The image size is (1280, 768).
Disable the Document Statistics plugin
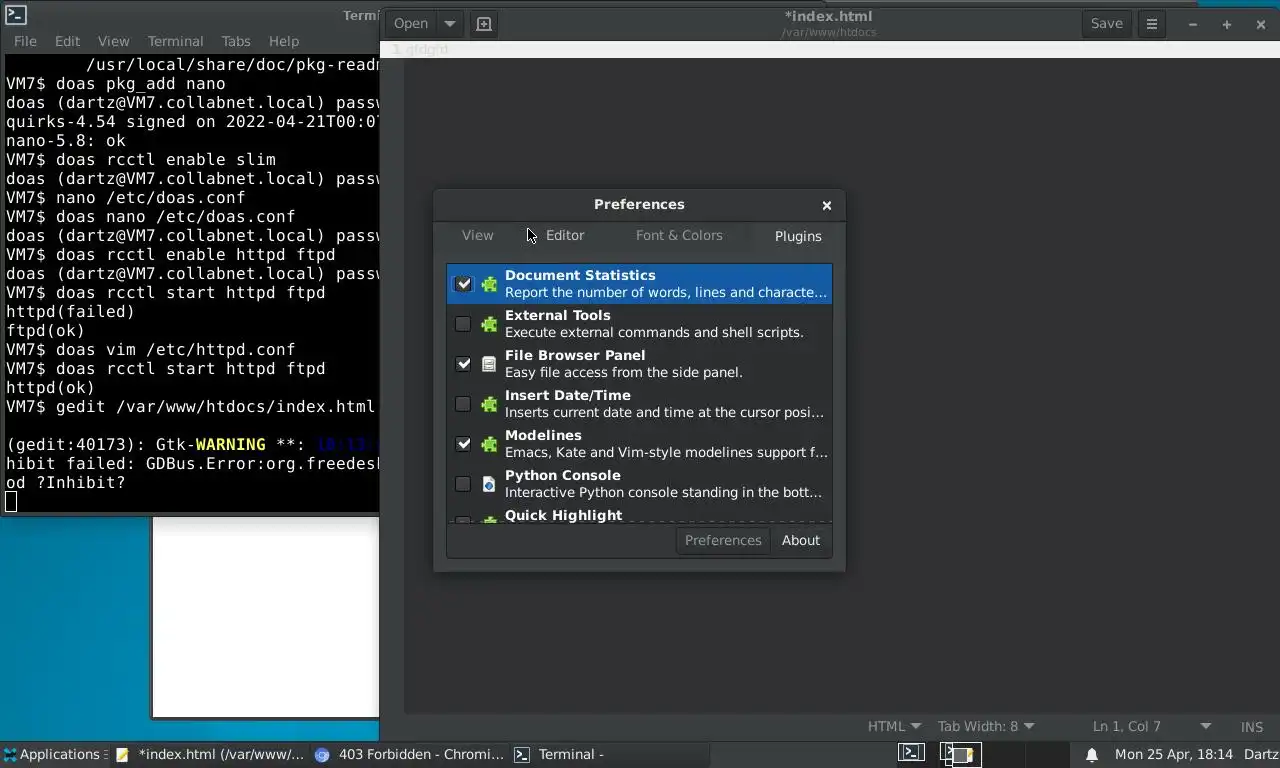pos(463,284)
